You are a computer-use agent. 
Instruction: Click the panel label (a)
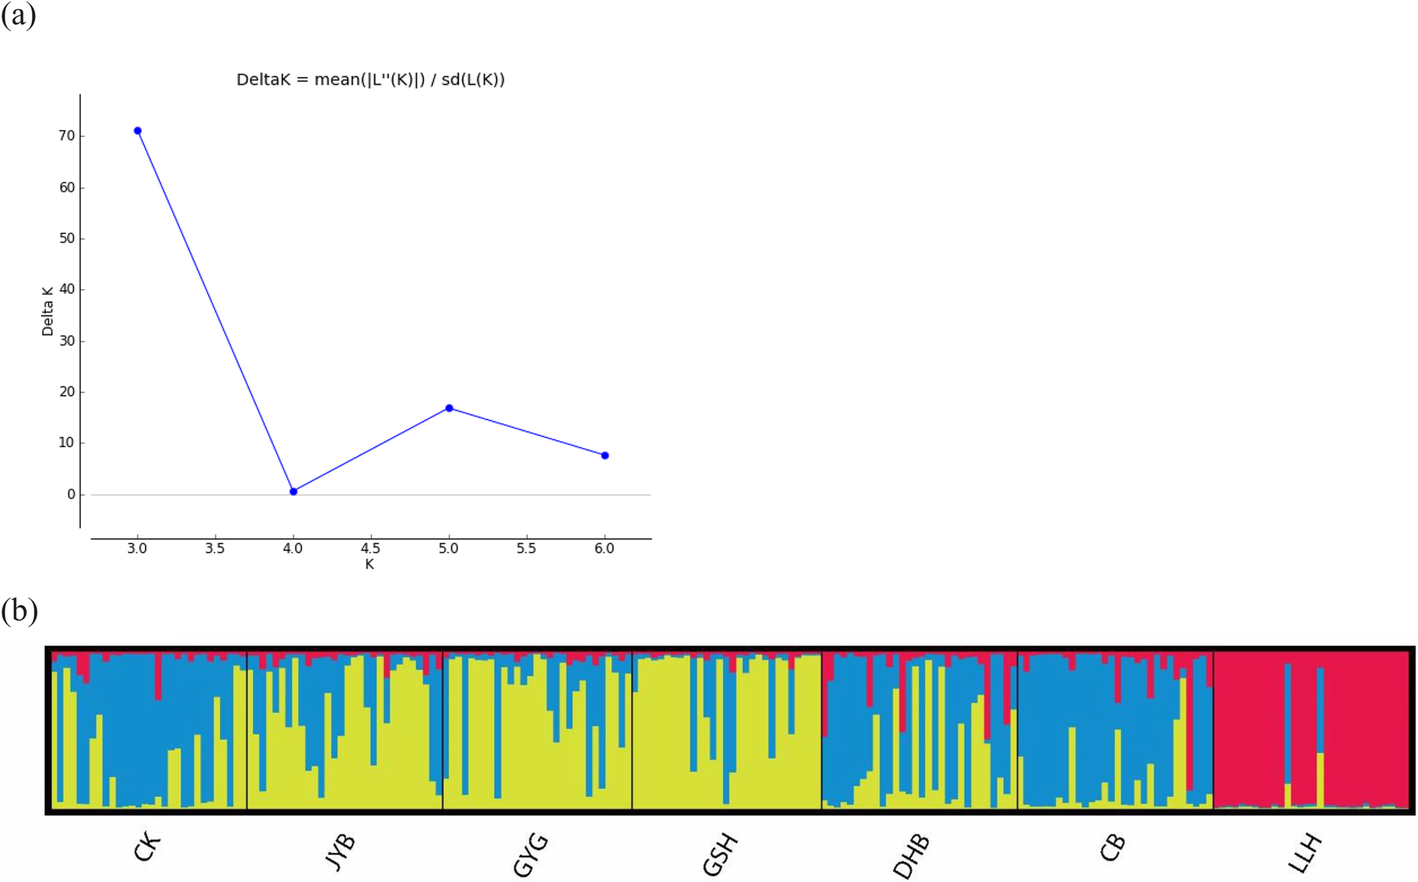(x=18, y=14)
